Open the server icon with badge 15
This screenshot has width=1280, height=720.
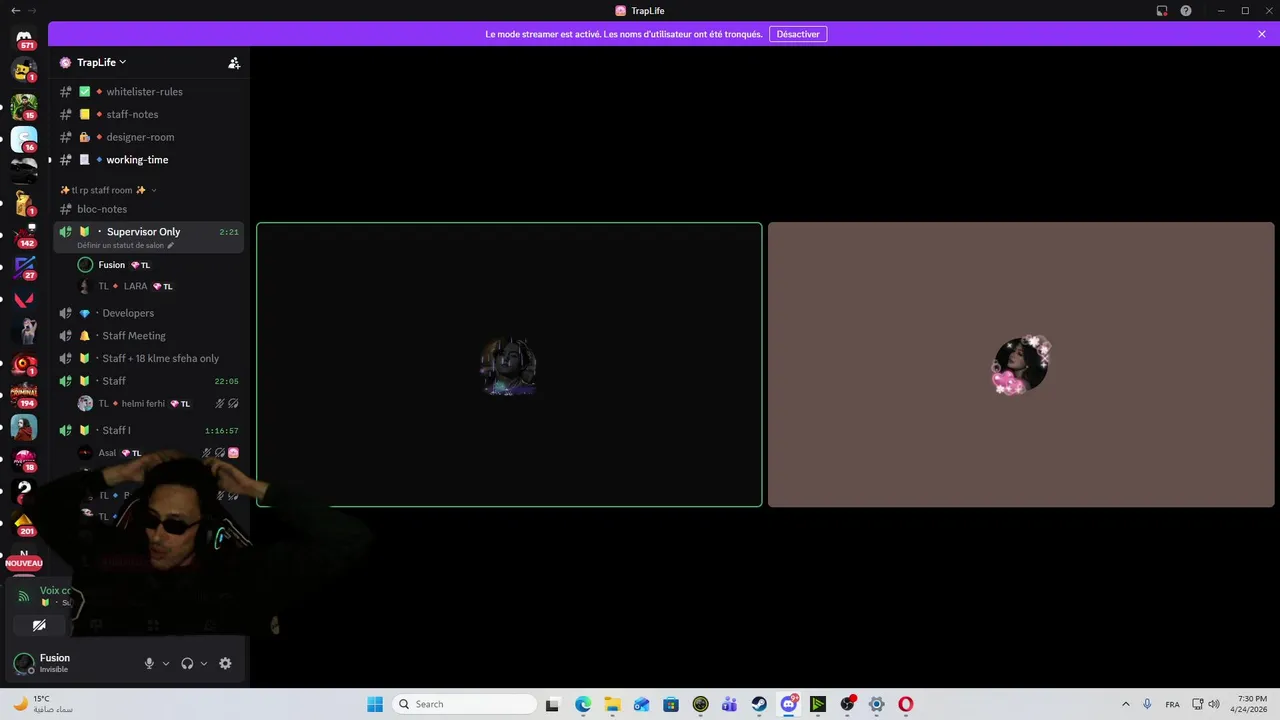click(24, 107)
